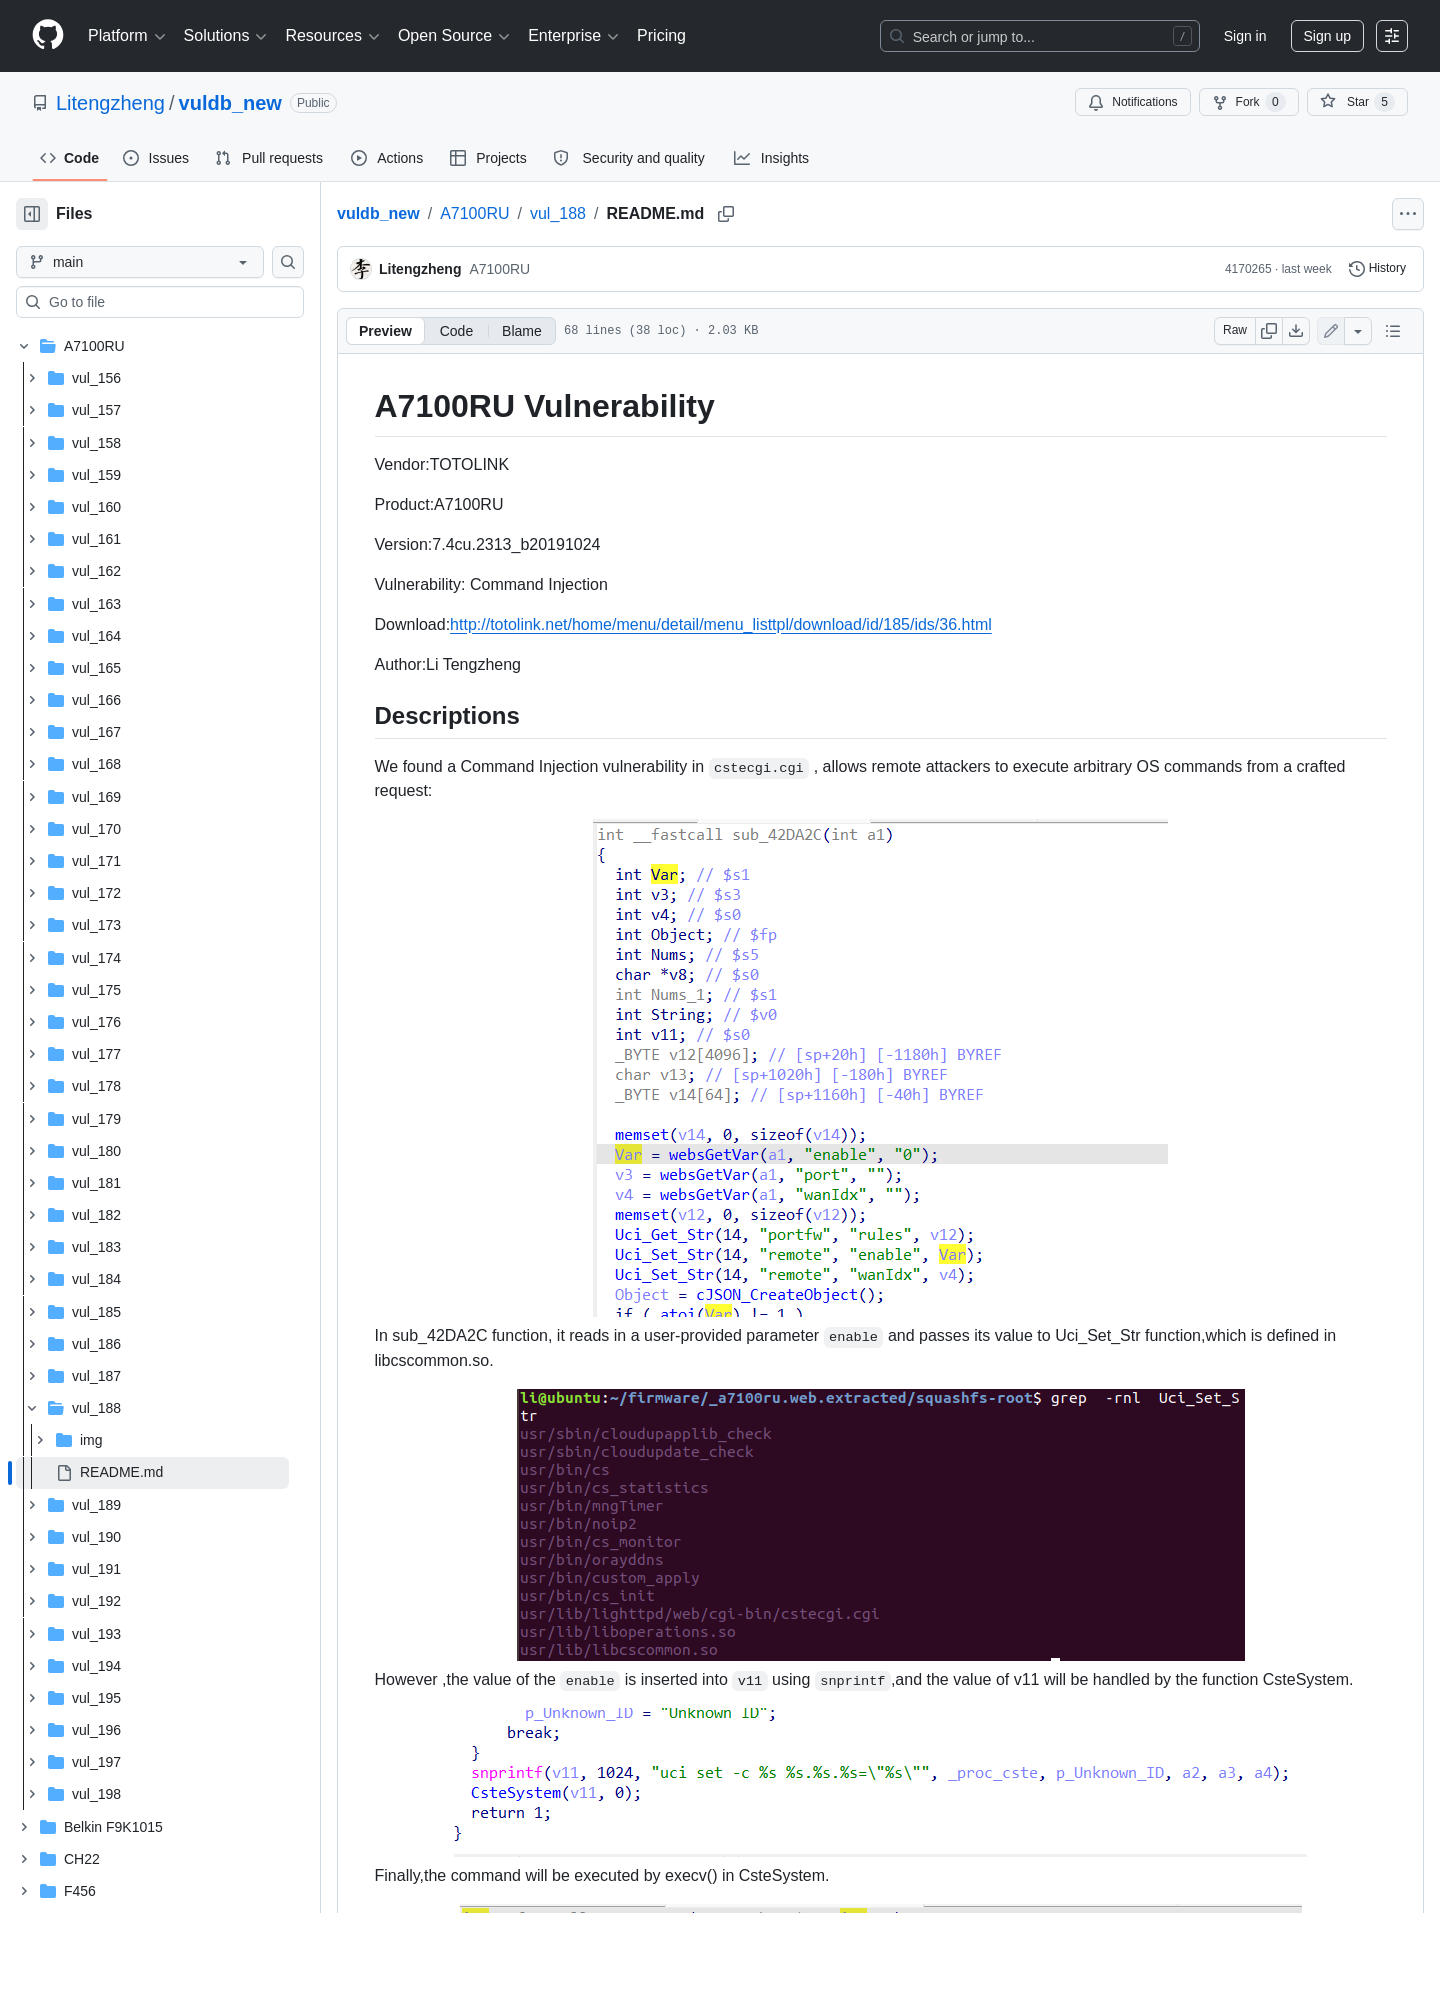The height and width of the screenshot is (2000, 1440).
Task: Copy the file path icon next to README.md
Action: tap(726, 214)
